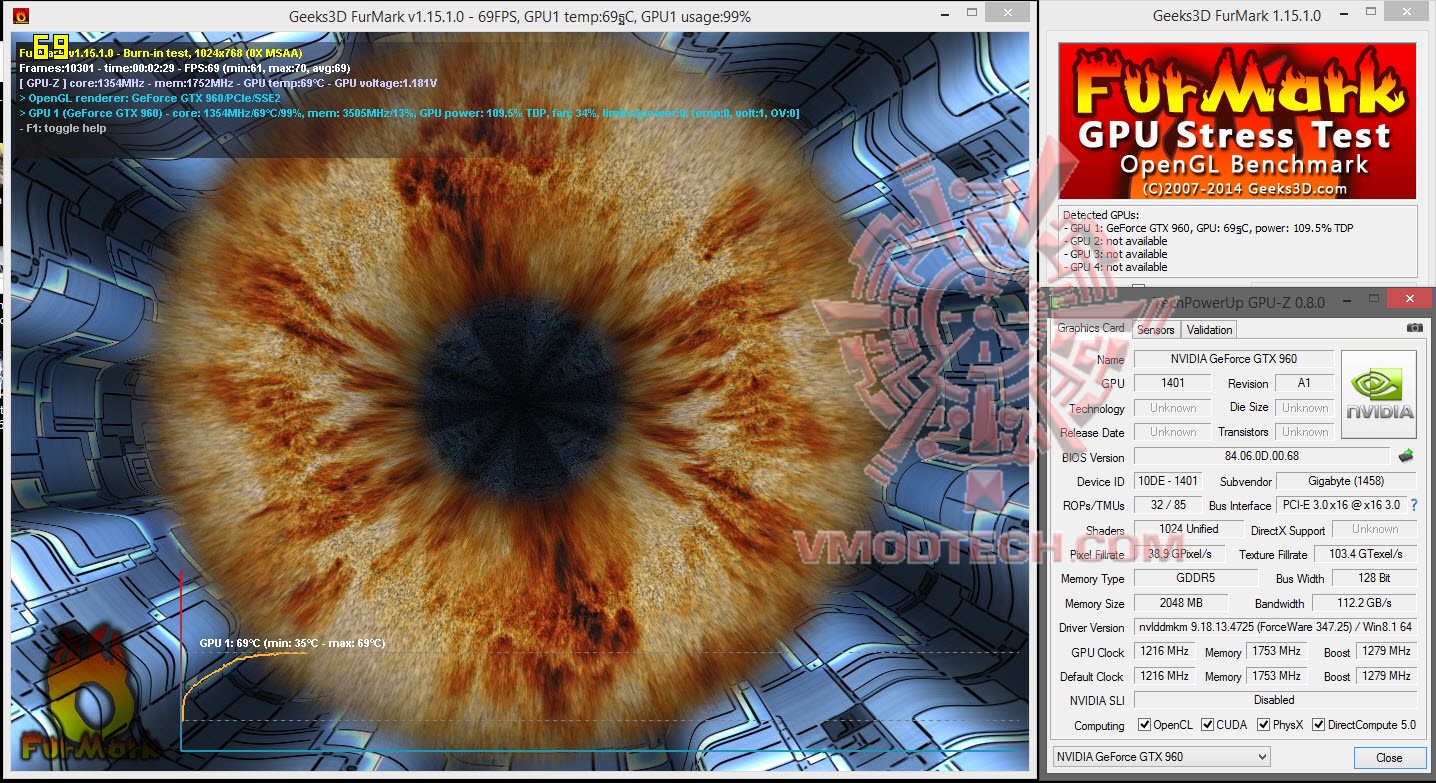Image resolution: width=1436 pixels, height=783 pixels.
Task: Click the Technology value Unknown
Action: tap(1172, 408)
